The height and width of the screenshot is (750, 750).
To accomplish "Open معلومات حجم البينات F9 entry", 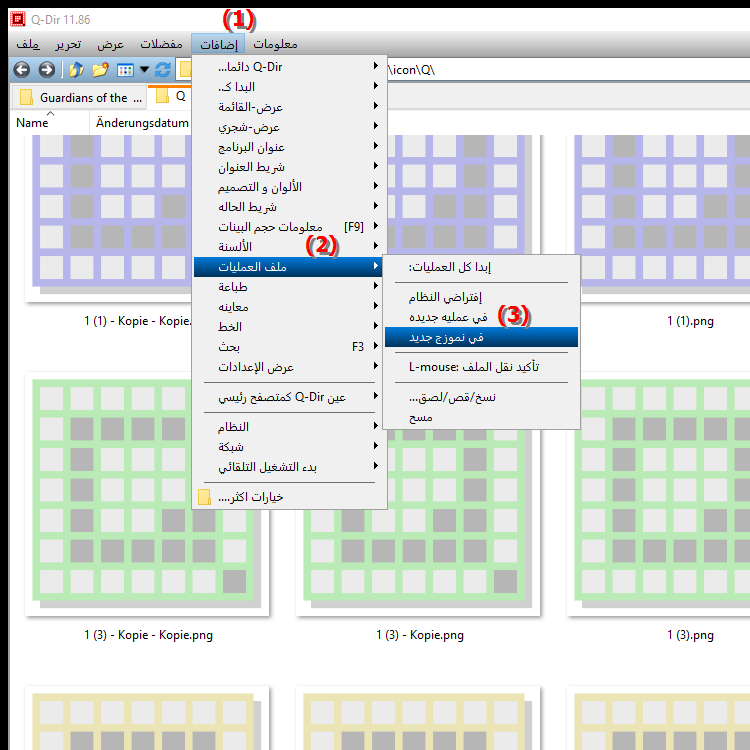I will (x=289, y=227).
